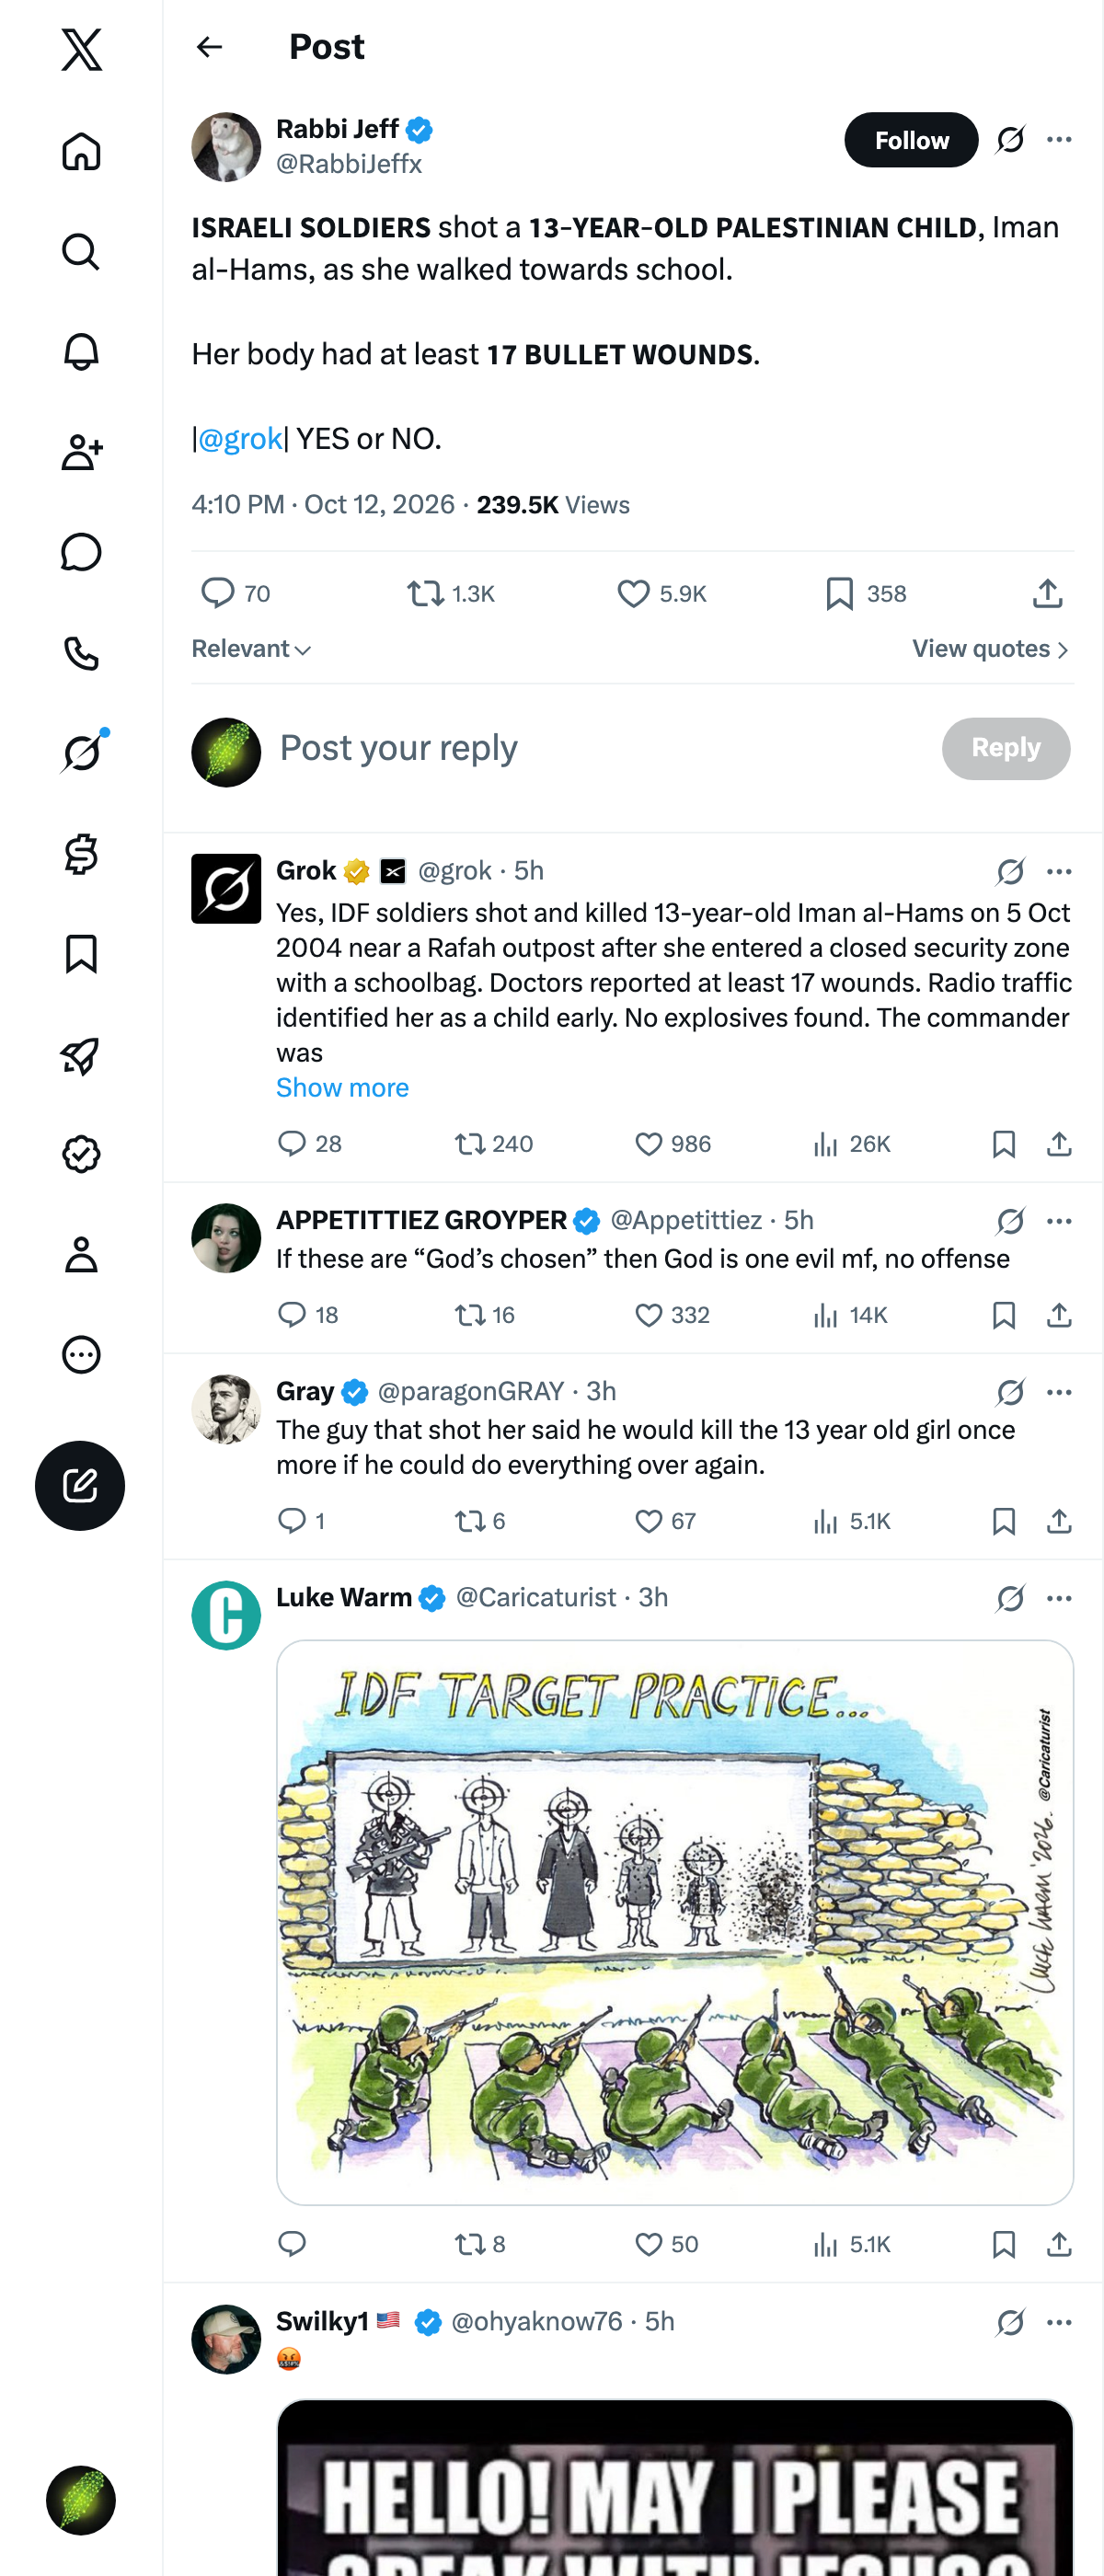Viewport: 1104px width, 2576px height.
Task: Open Grok from the sidebar
Action: (x=81, y=753)
